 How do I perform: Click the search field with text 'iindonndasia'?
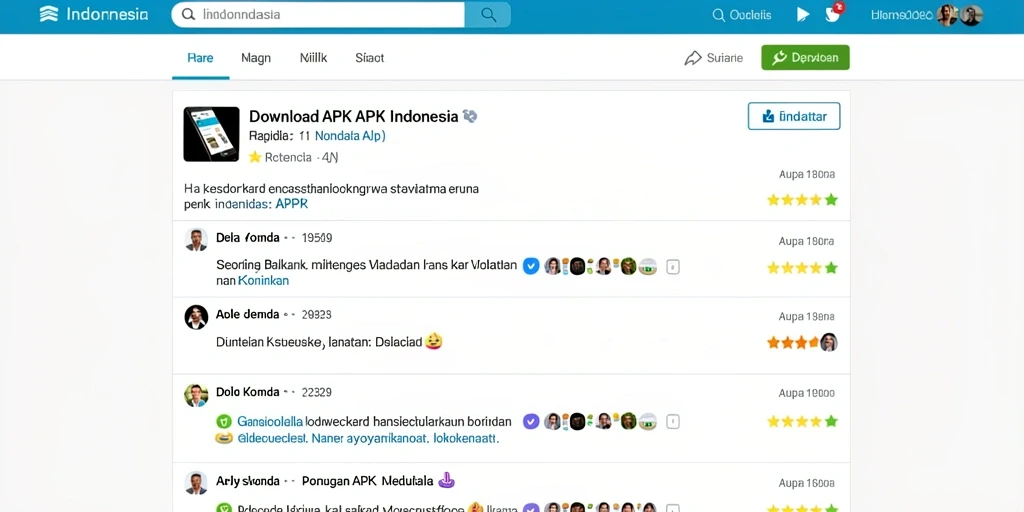point(318,14)
